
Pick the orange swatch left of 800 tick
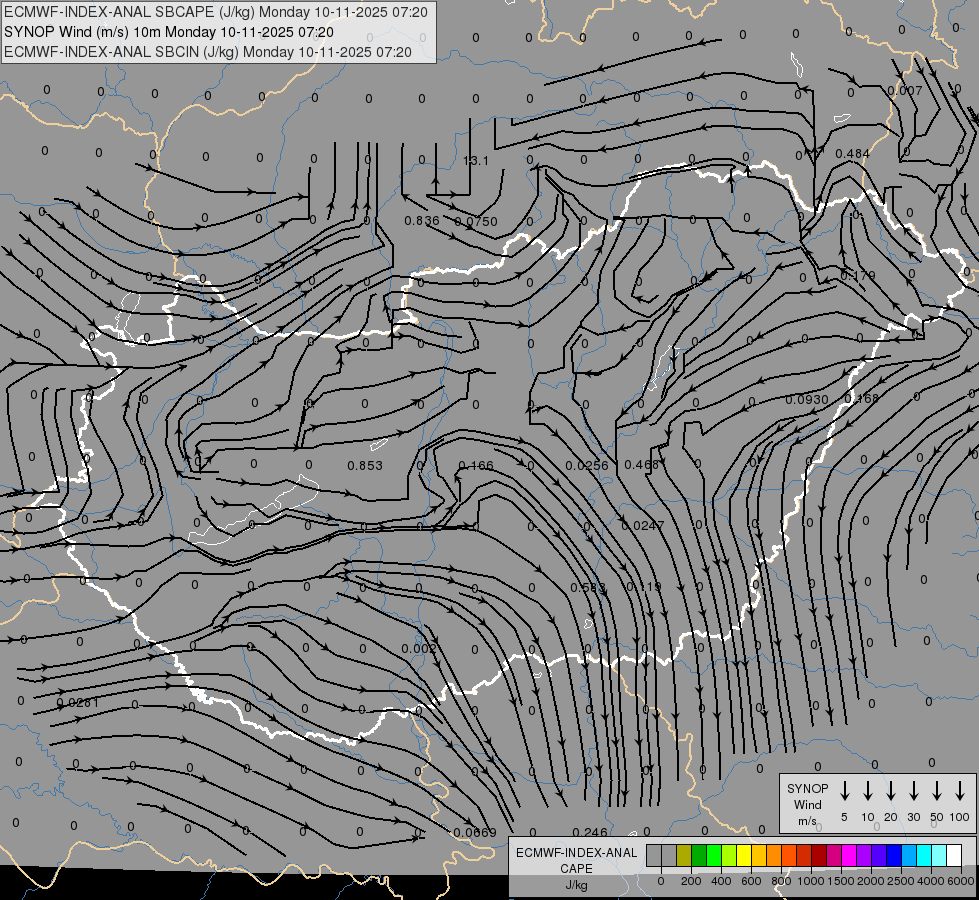tap(774, 855)
